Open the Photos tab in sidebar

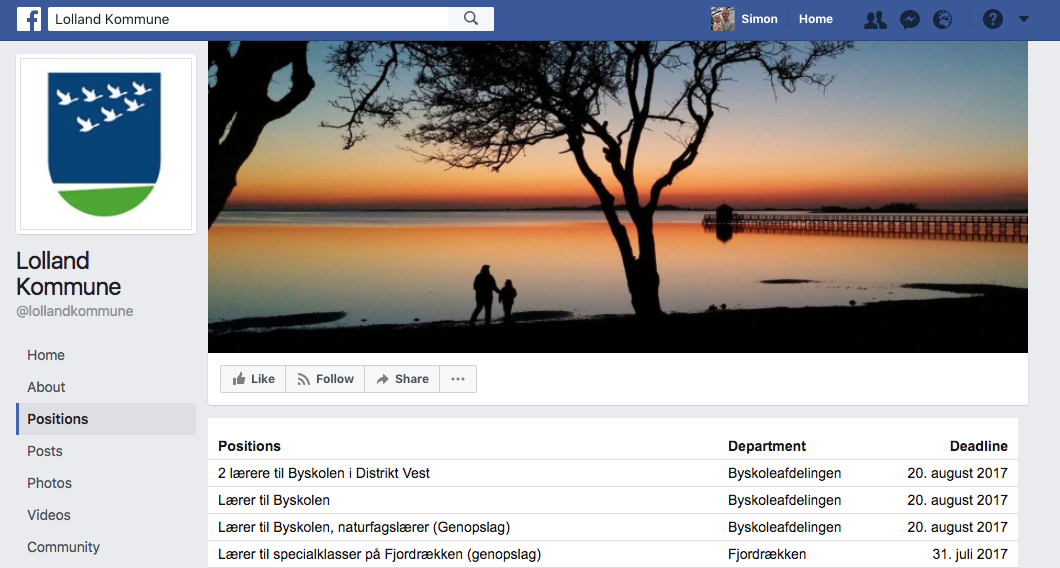point(49,483)
